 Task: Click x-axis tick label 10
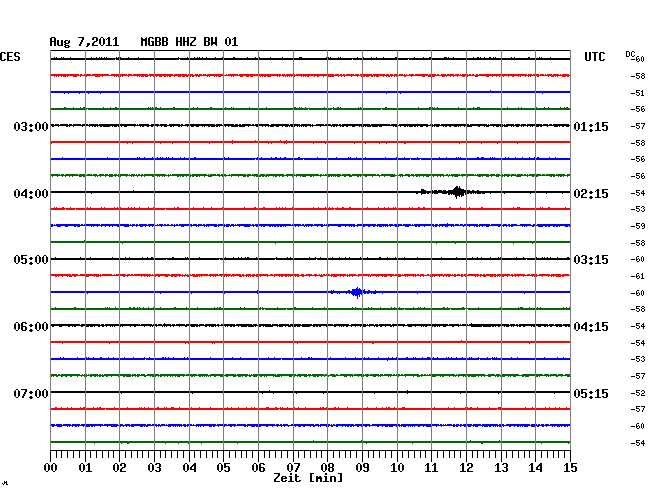[397, 467]
